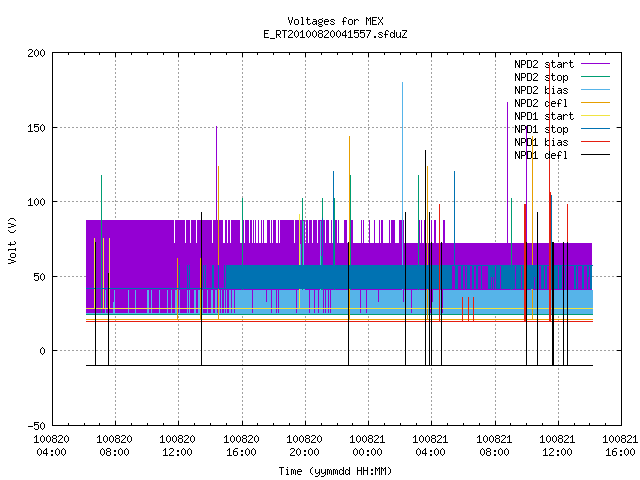This screenshot has width=640, height=480.
Task: Click the x-axis label 100820 08:00
Action: pyautogui.click(x=115, y=446)
